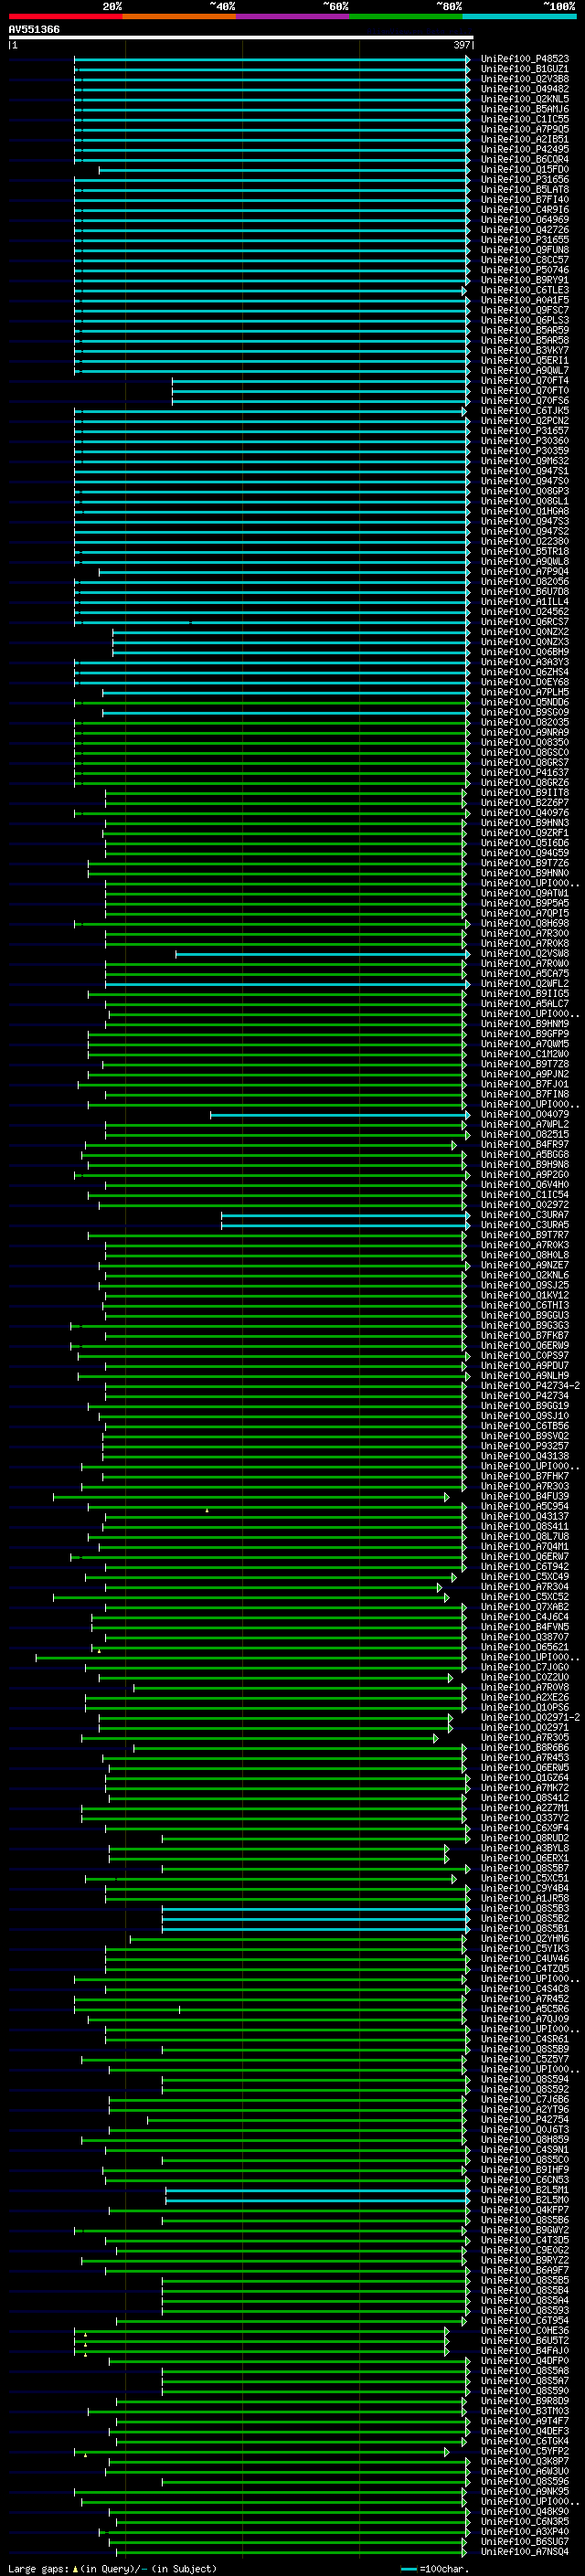Choose the UniRef100_Q9FSC7 hit label
The height and width of the screenshot is (2576, 585).
(524, 310)
